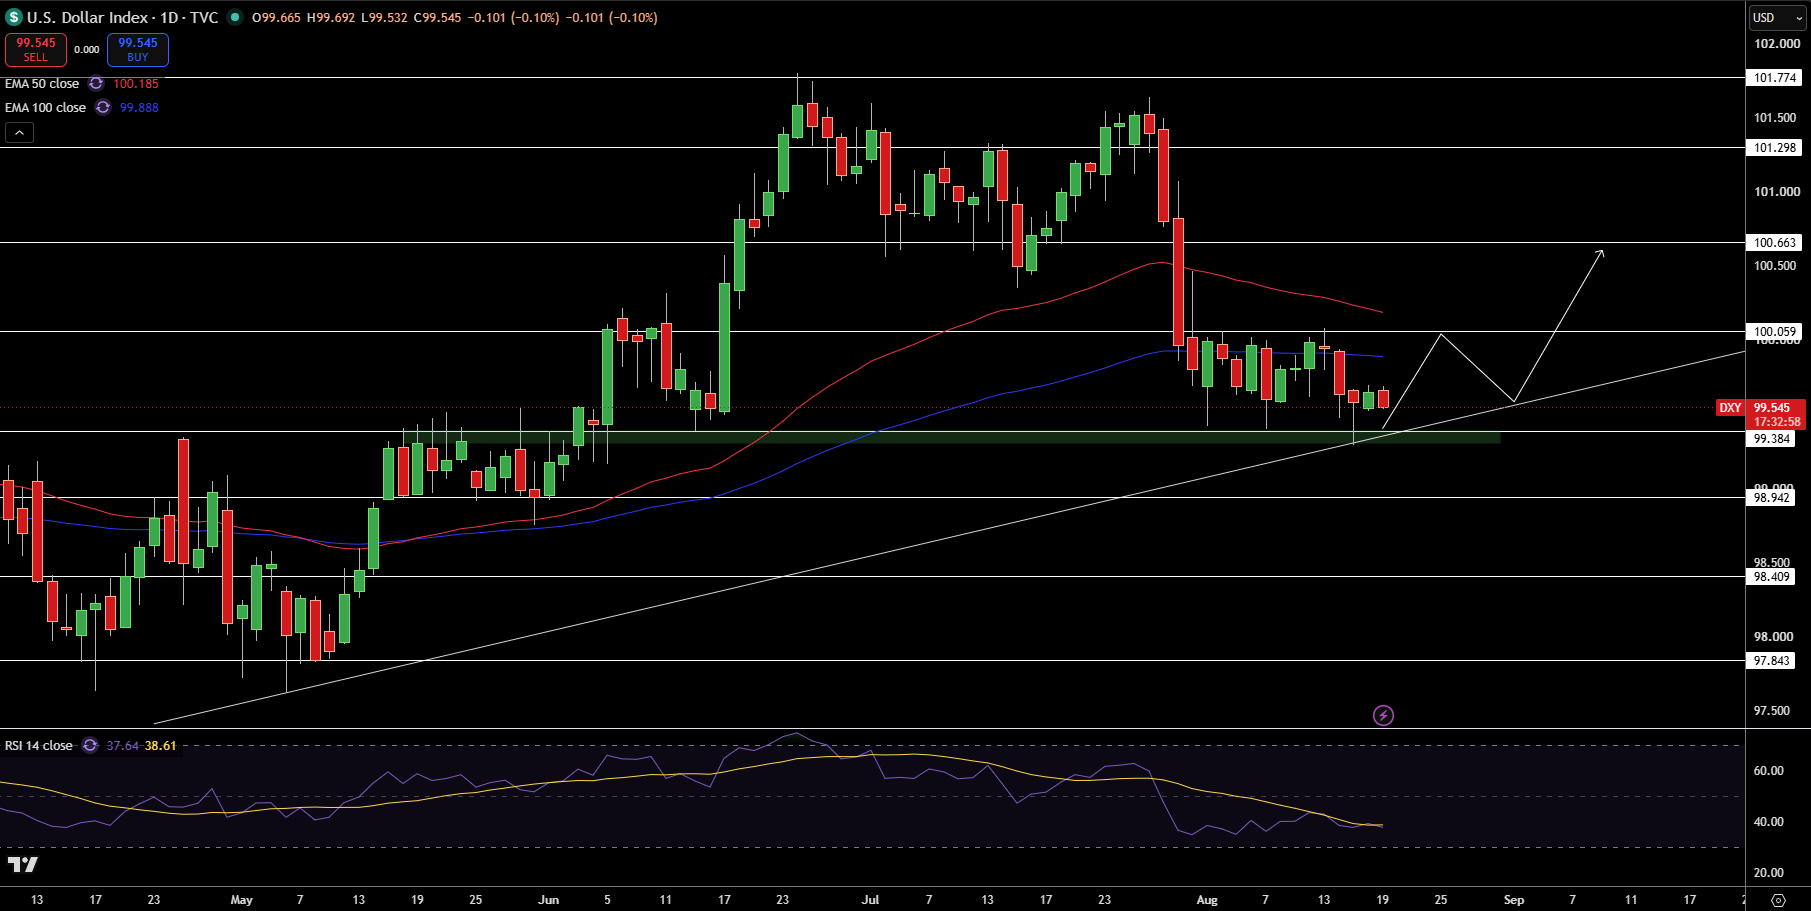Click the Jul label on time axis

pyautogui.click(x=870, y=900)
